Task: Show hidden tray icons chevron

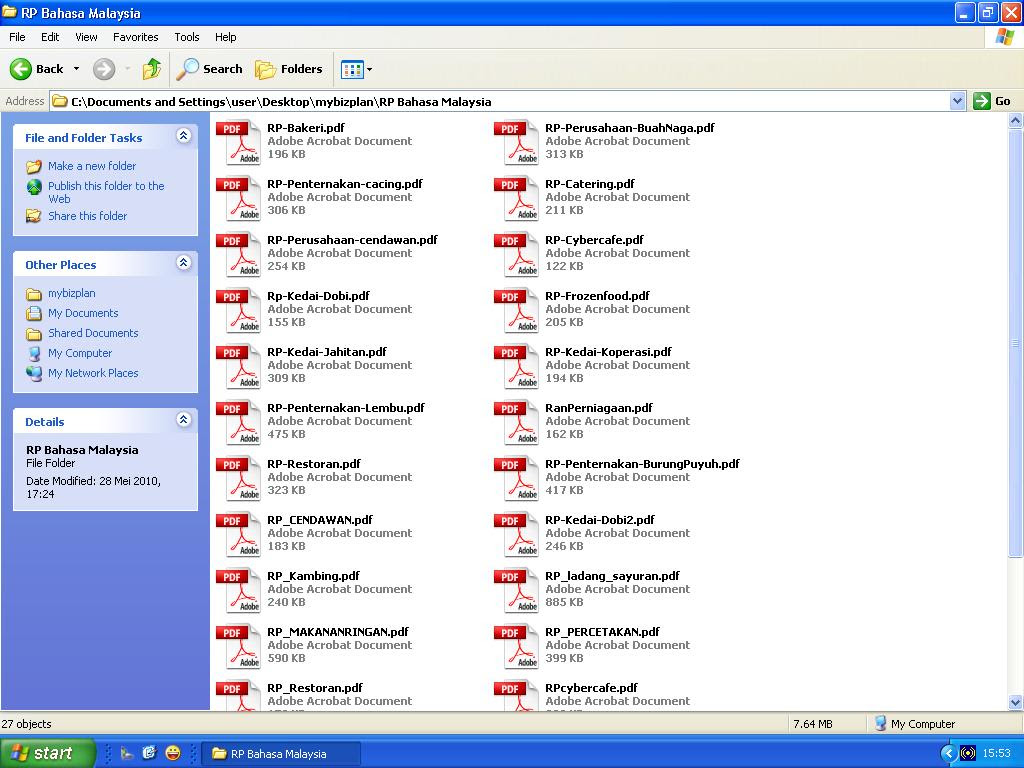Action: pyautogui.click(x=948, y=754)
